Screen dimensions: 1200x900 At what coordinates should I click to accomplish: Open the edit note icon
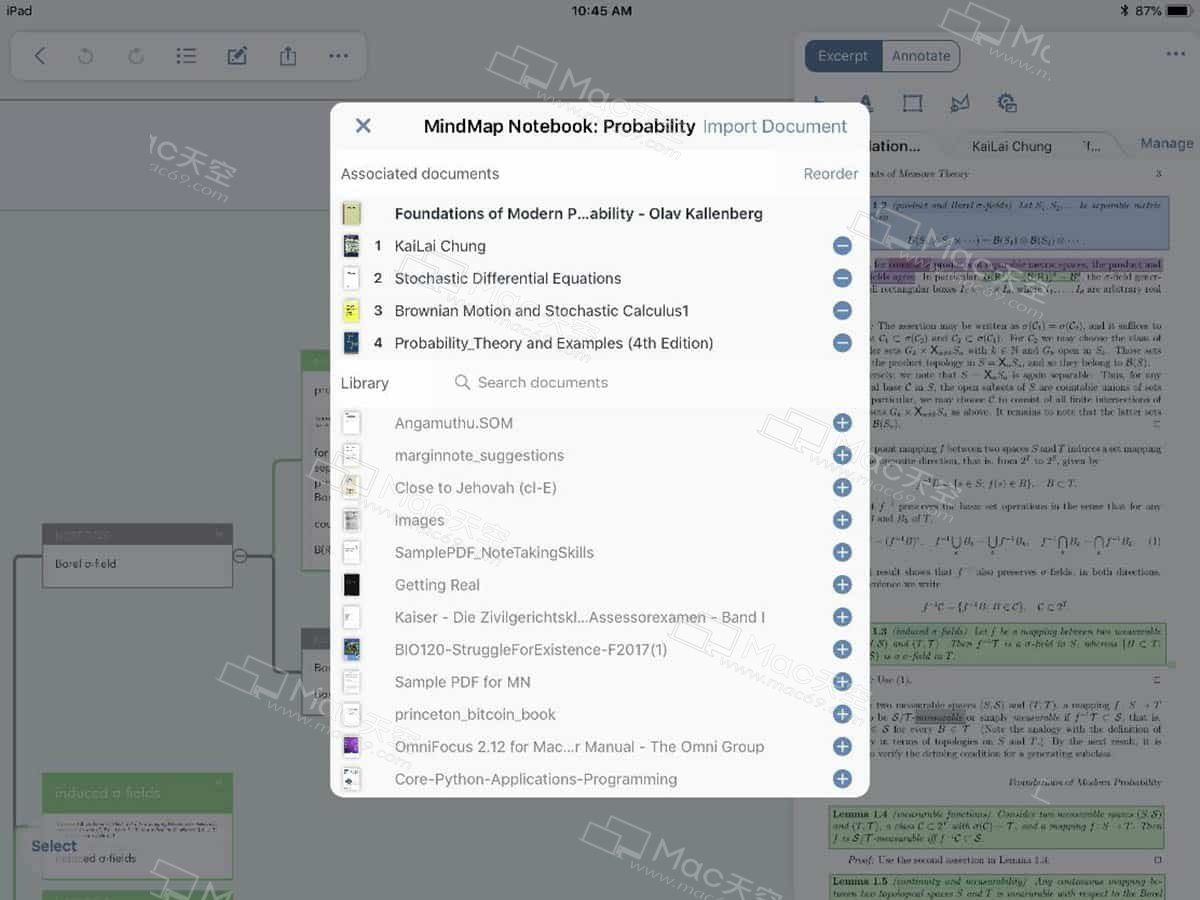(237, 56)
